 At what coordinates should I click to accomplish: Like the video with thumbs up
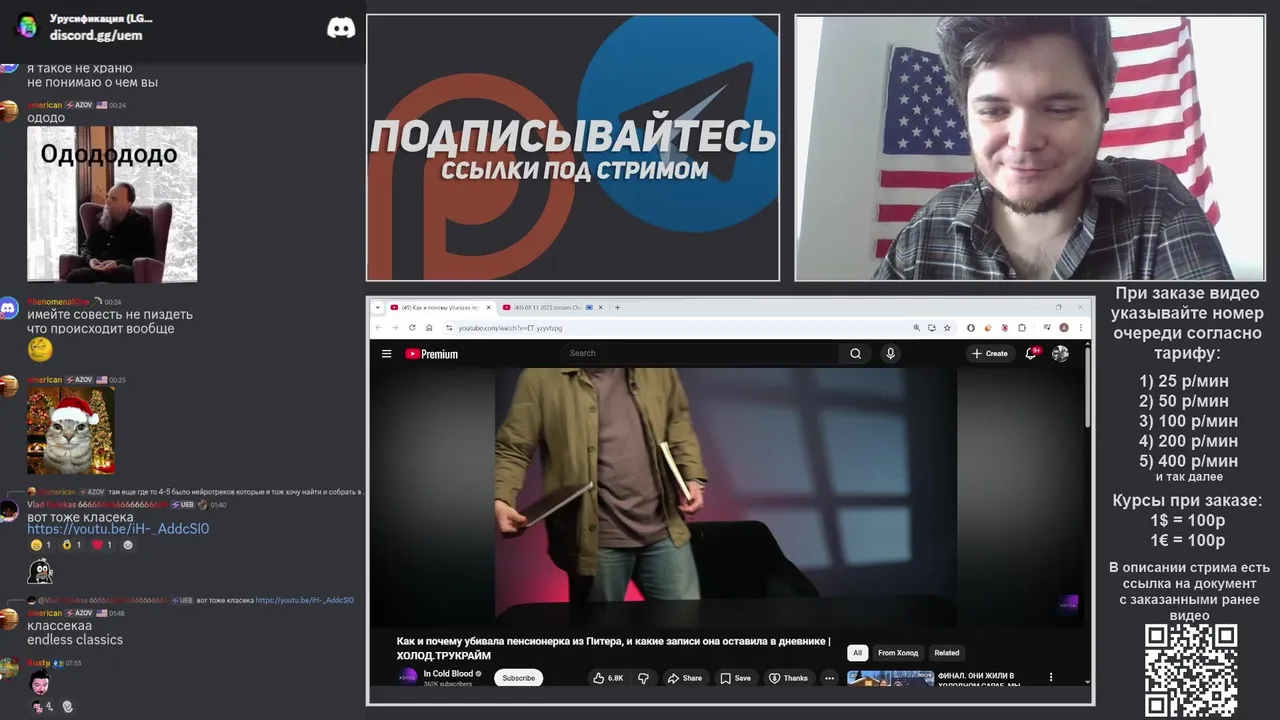[x=608, y=678]
